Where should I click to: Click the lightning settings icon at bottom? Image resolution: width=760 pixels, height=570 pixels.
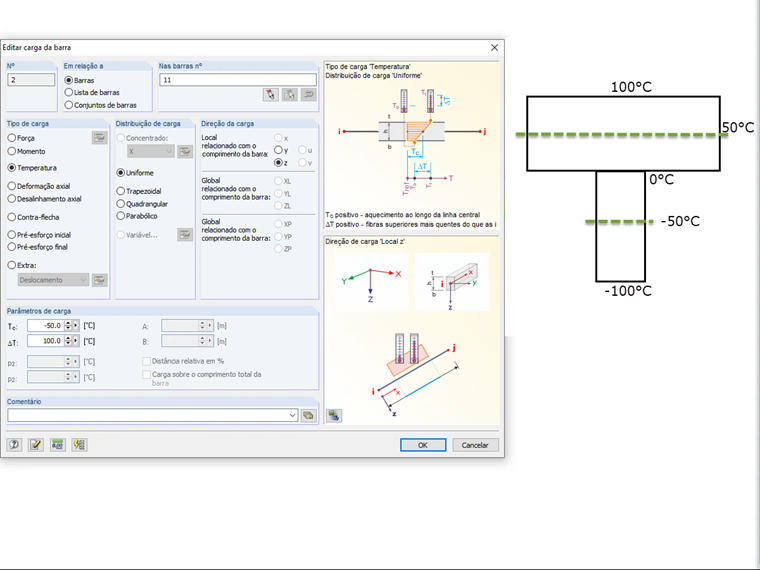pyautogui.click(x=79, y=444)
